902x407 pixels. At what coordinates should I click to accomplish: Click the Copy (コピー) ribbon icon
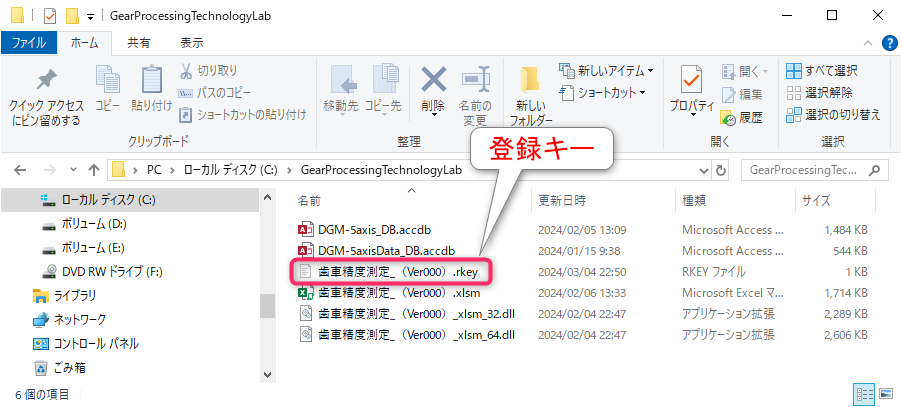point(108,80)
